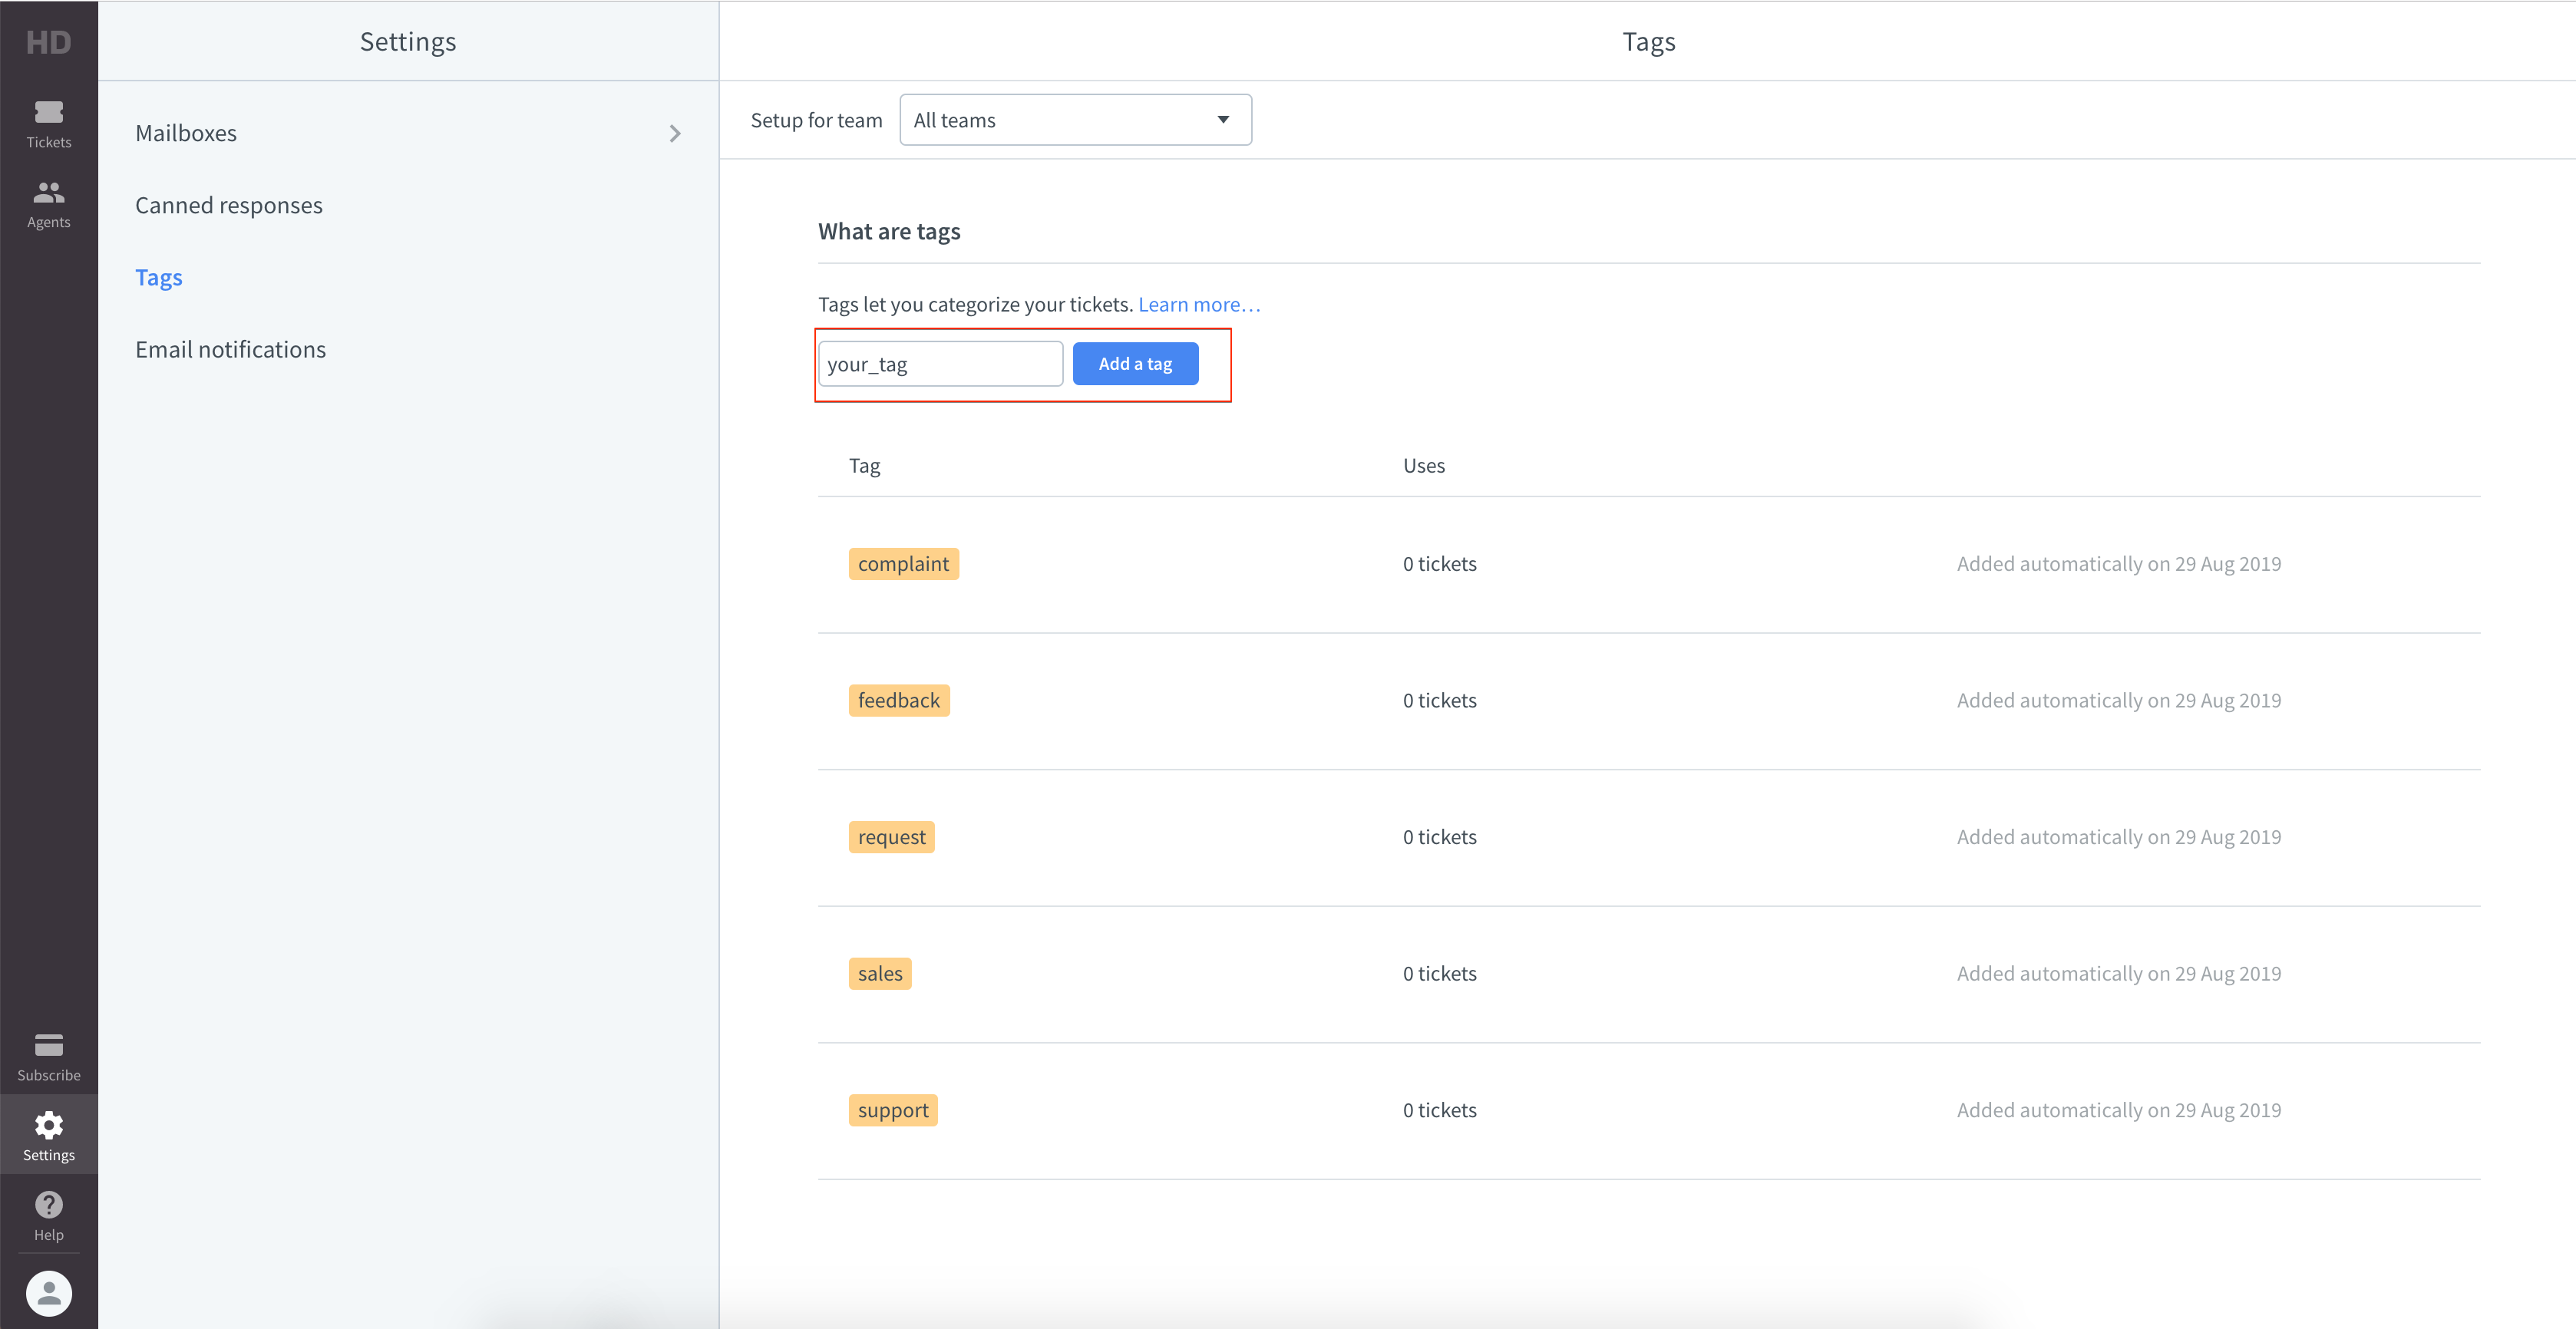Select Tags settings item
The image size is (2576, 1329).
click(x=408, y=277)
